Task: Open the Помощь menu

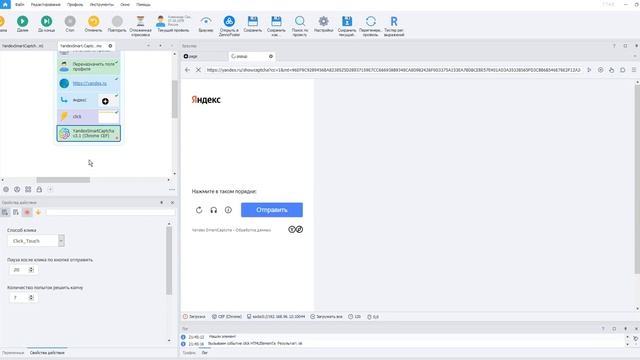Action: coord(143,4)
